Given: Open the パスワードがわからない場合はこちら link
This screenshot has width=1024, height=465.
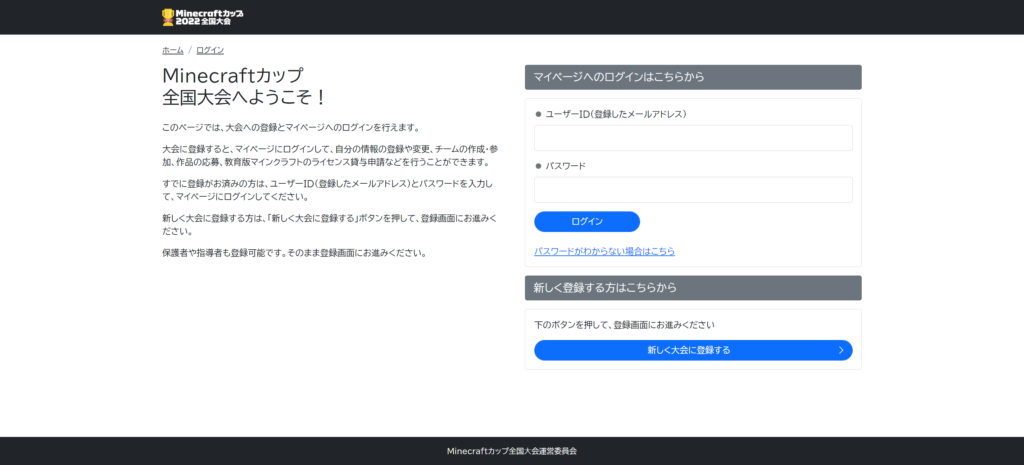Looking at the screenshot, I should pyautogui.click(x=604, y=251).
